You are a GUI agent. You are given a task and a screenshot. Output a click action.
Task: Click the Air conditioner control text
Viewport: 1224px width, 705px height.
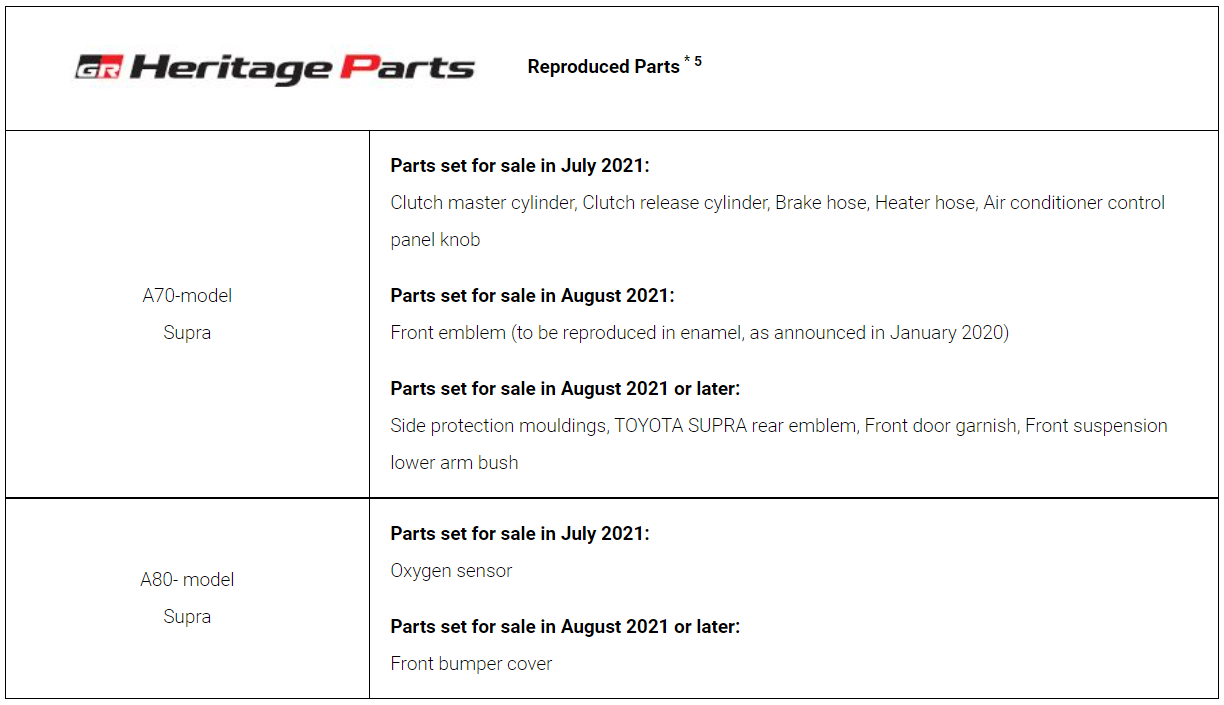1074,203
